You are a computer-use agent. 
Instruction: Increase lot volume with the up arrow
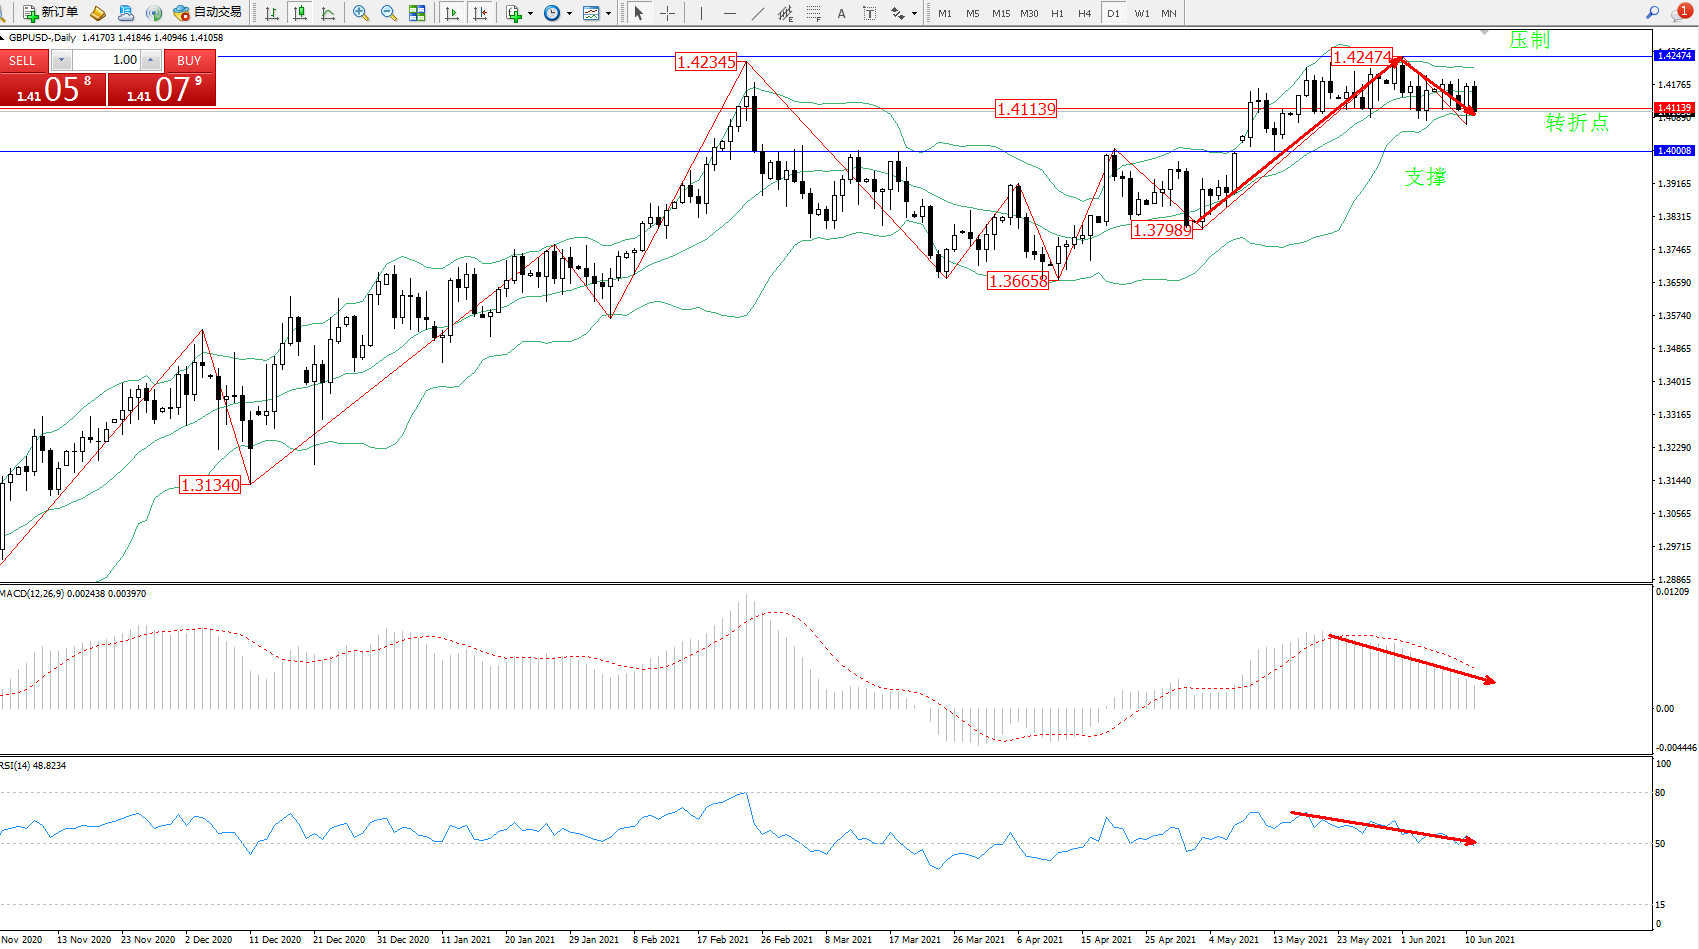click(150, 60)
